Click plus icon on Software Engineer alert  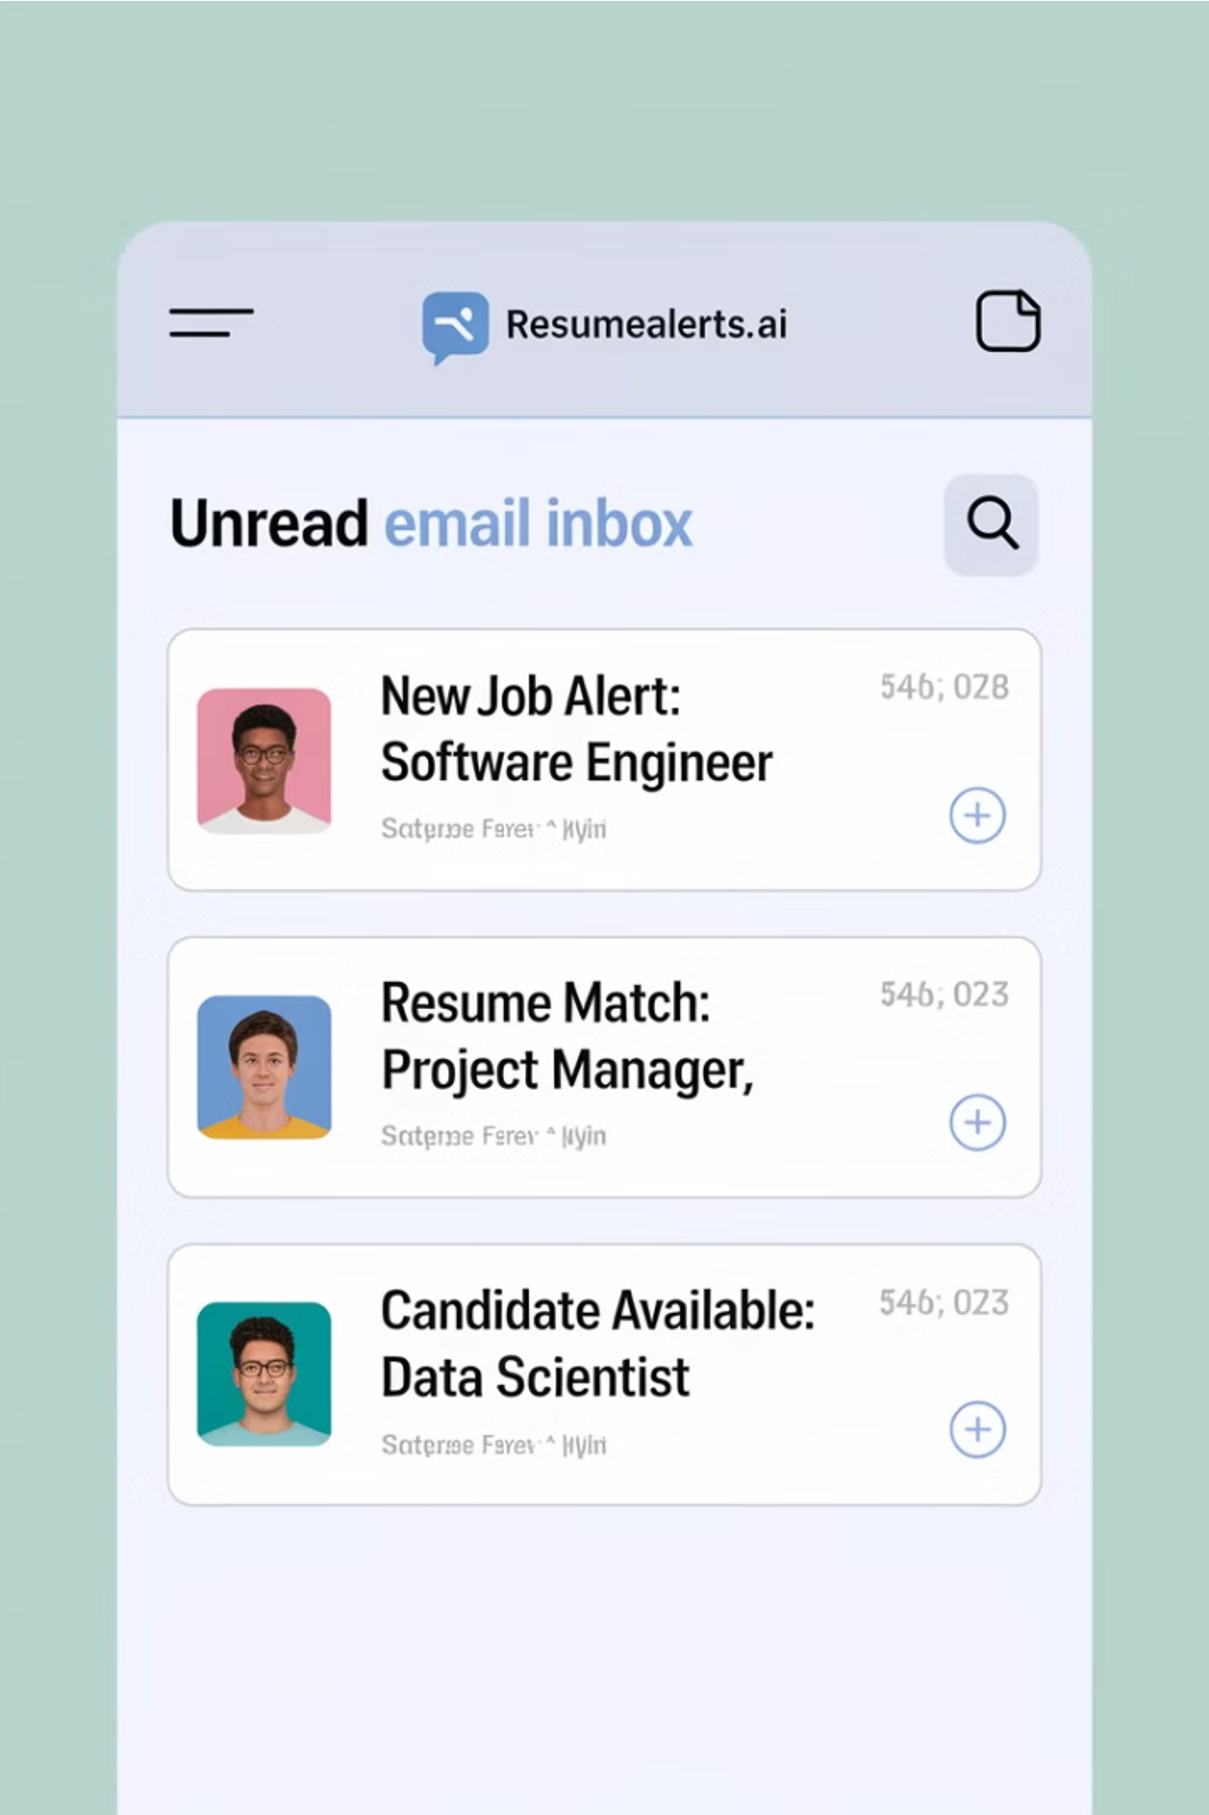[x=977, y=816]
